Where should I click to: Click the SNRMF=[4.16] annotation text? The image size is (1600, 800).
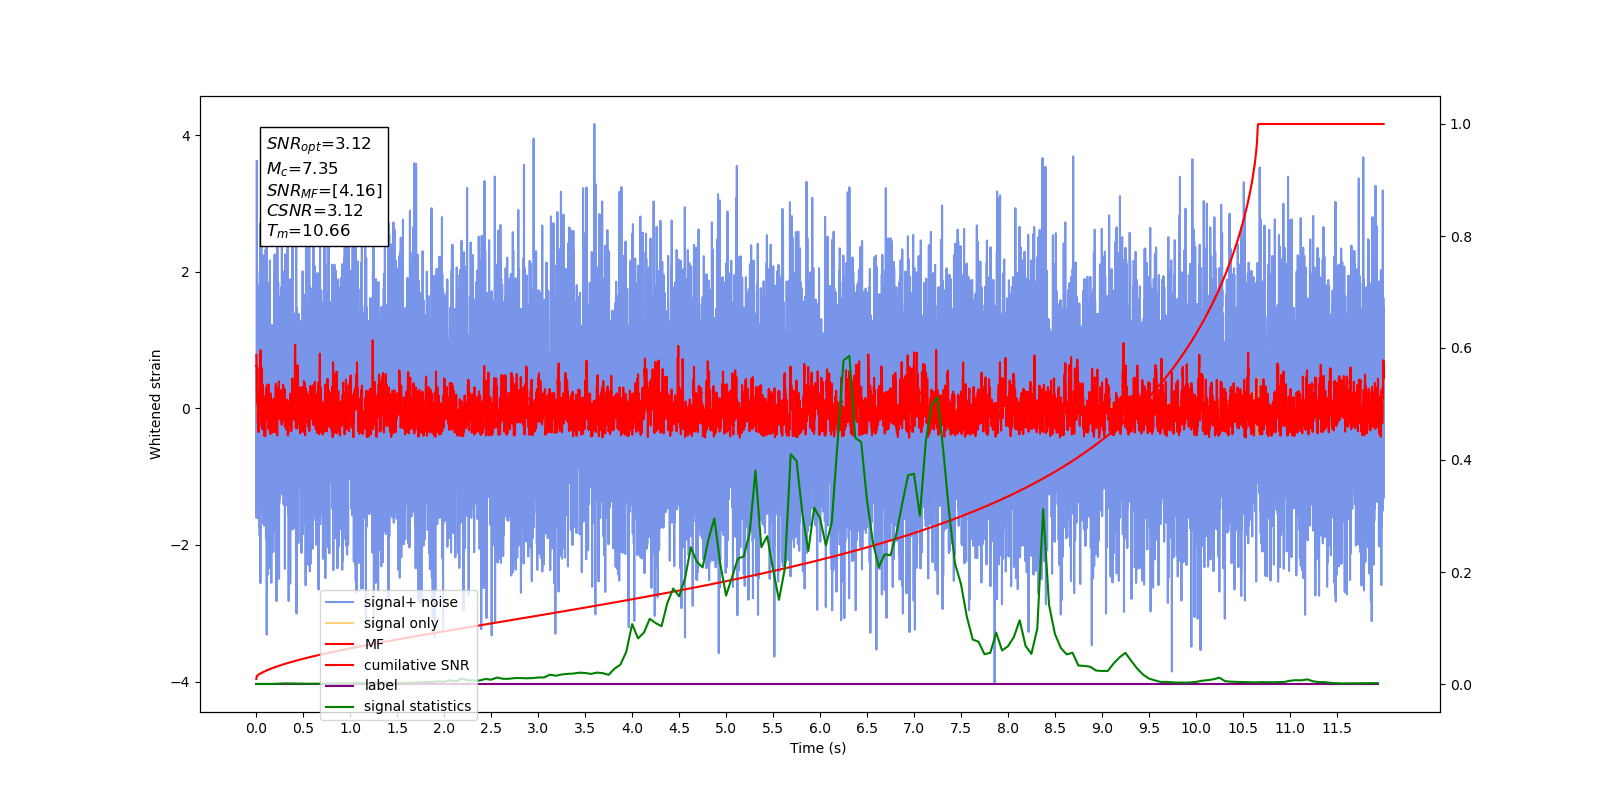tap(324, 190)
